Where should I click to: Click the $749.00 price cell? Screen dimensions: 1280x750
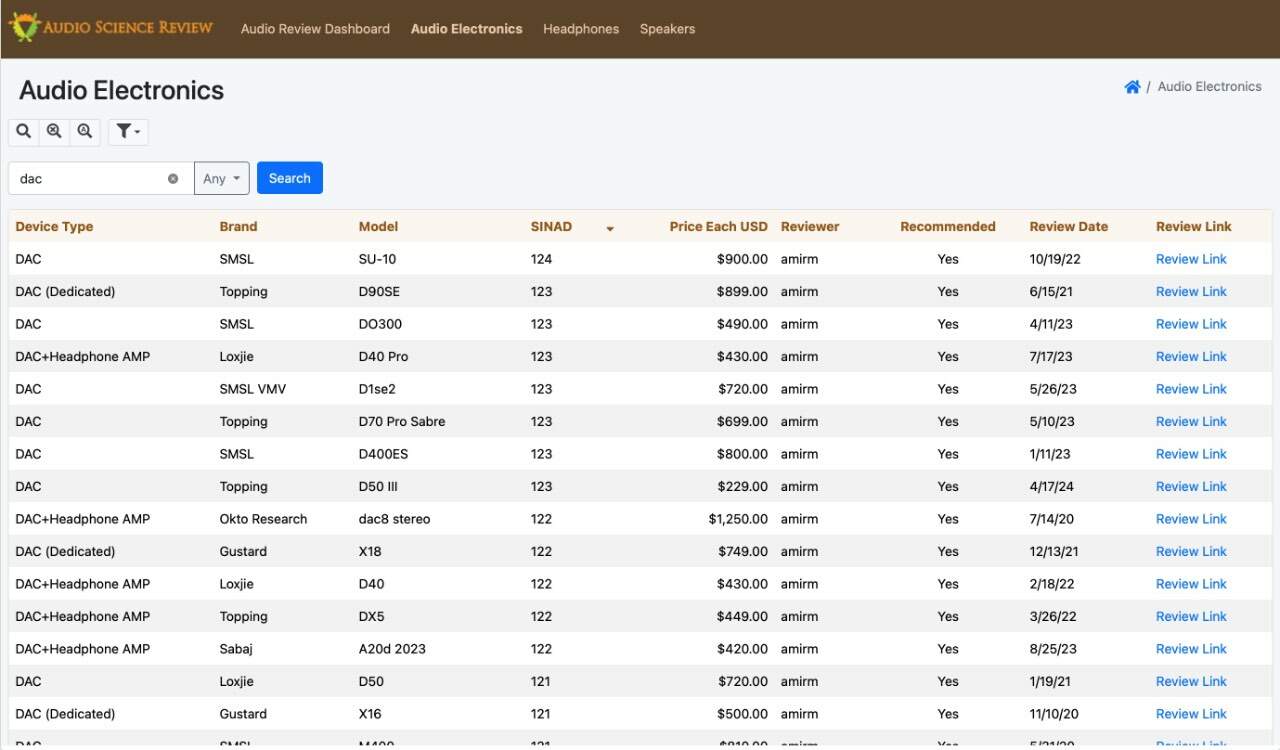click(742, 552)
